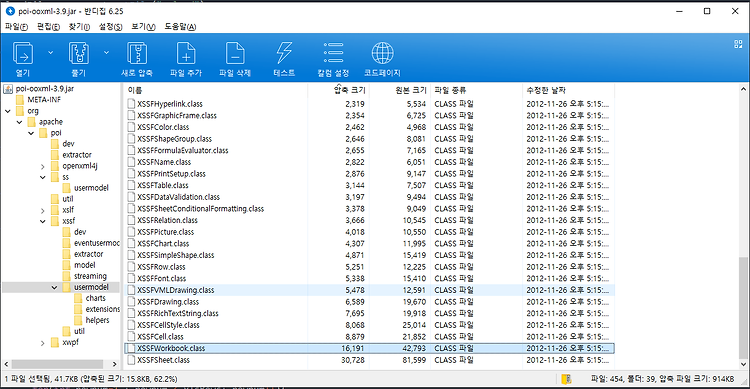The height and width of the screenshot is (389, 750).
Task: Collapse the apache folder node
Action: click(x=19, y=122)
